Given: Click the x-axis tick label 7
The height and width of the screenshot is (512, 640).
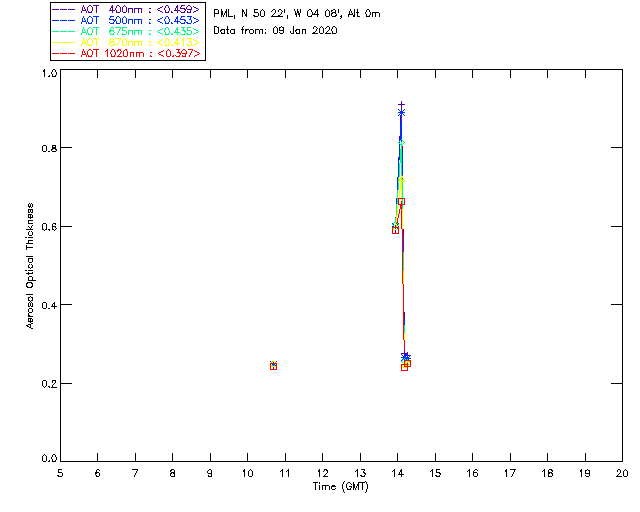Looking at the screenshot, I should [135, 473].
